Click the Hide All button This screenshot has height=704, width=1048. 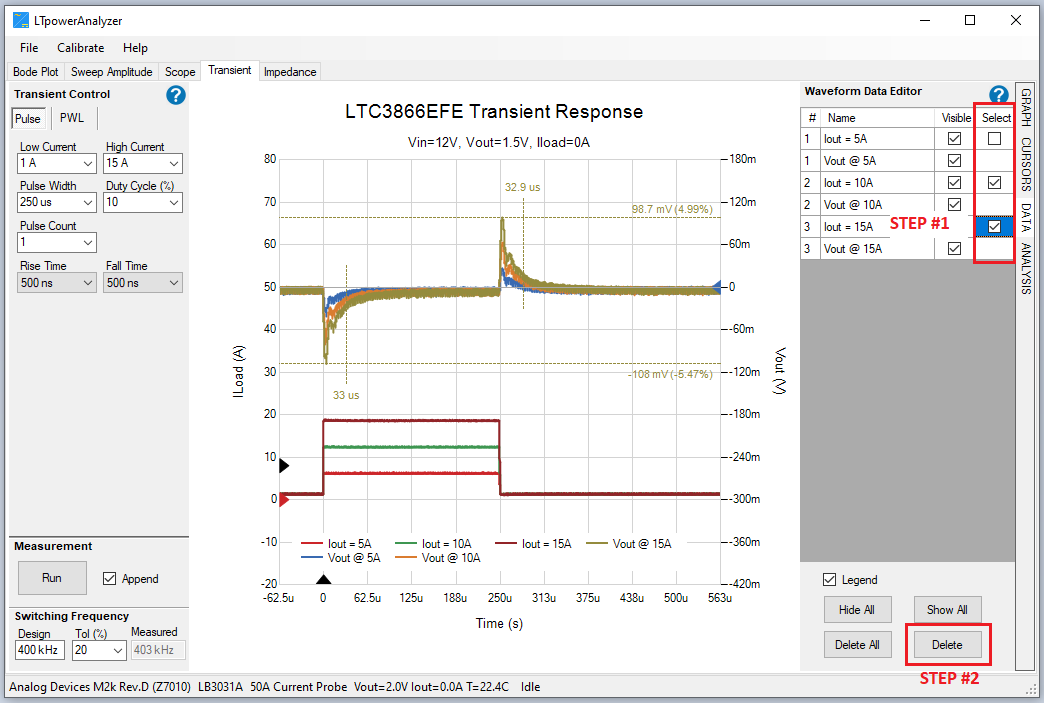click(857, 609)
